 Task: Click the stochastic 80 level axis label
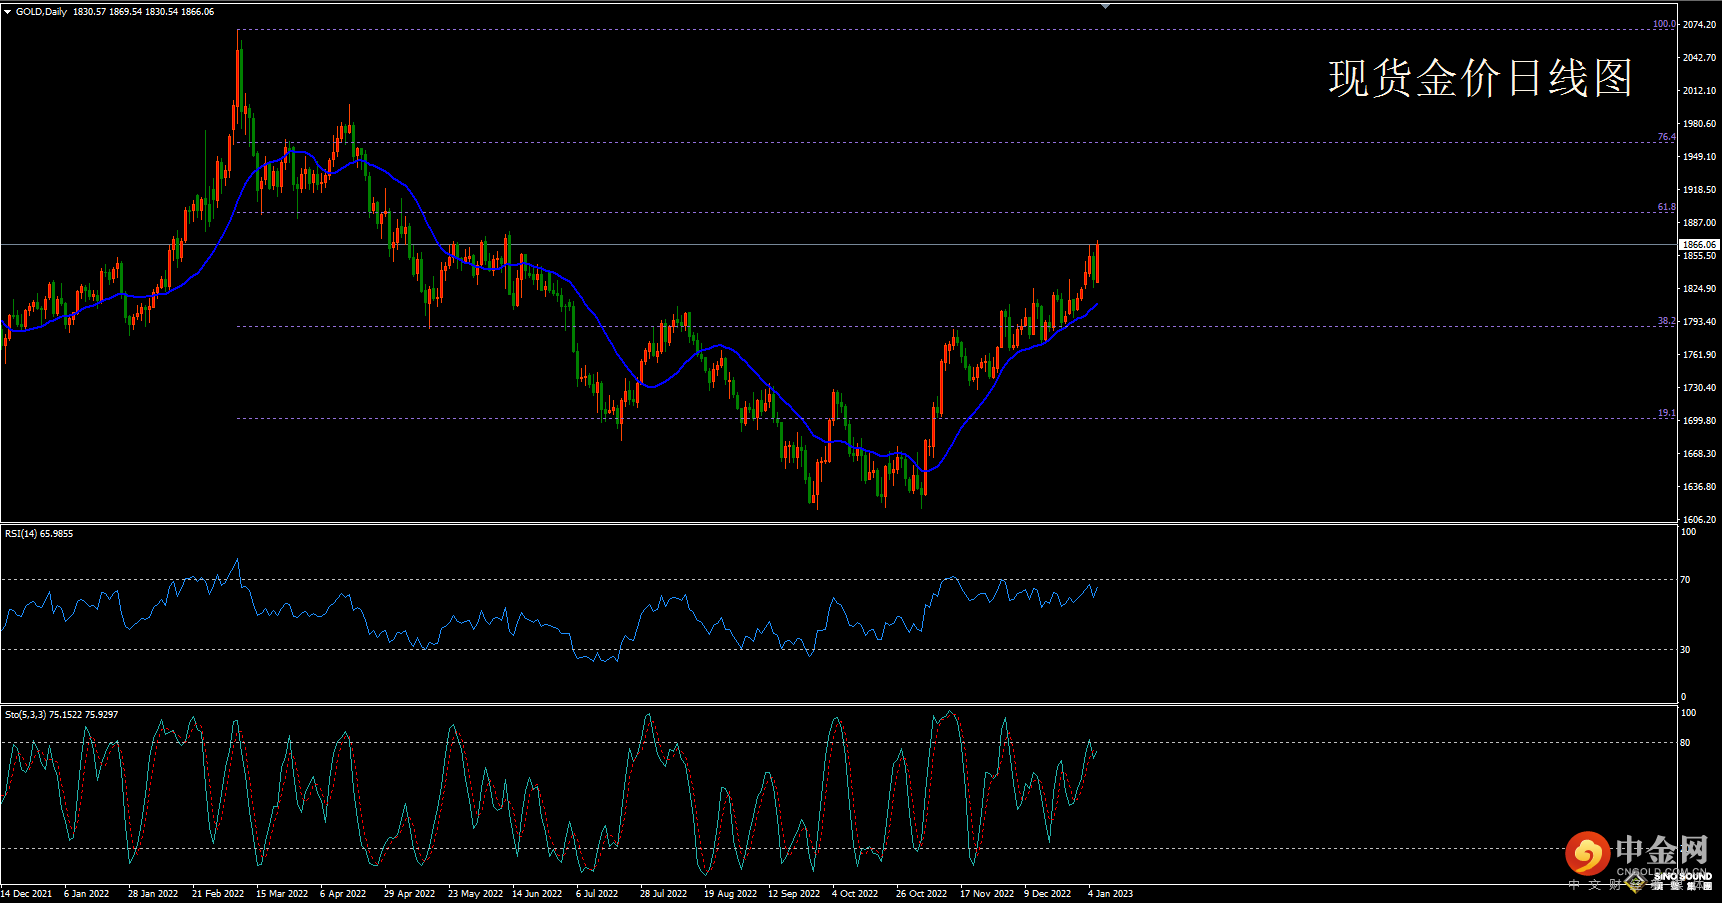point(1685,743)
